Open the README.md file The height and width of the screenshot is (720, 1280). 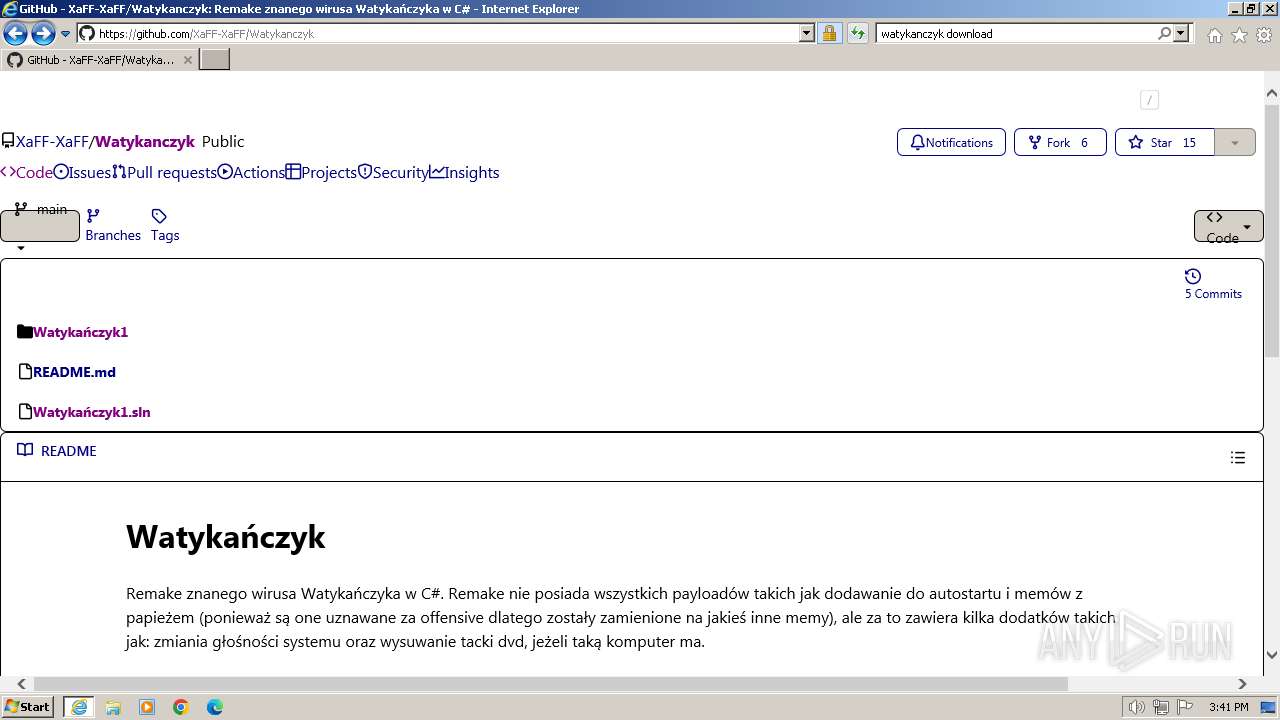pyautogui.click(x=74, y=372)
